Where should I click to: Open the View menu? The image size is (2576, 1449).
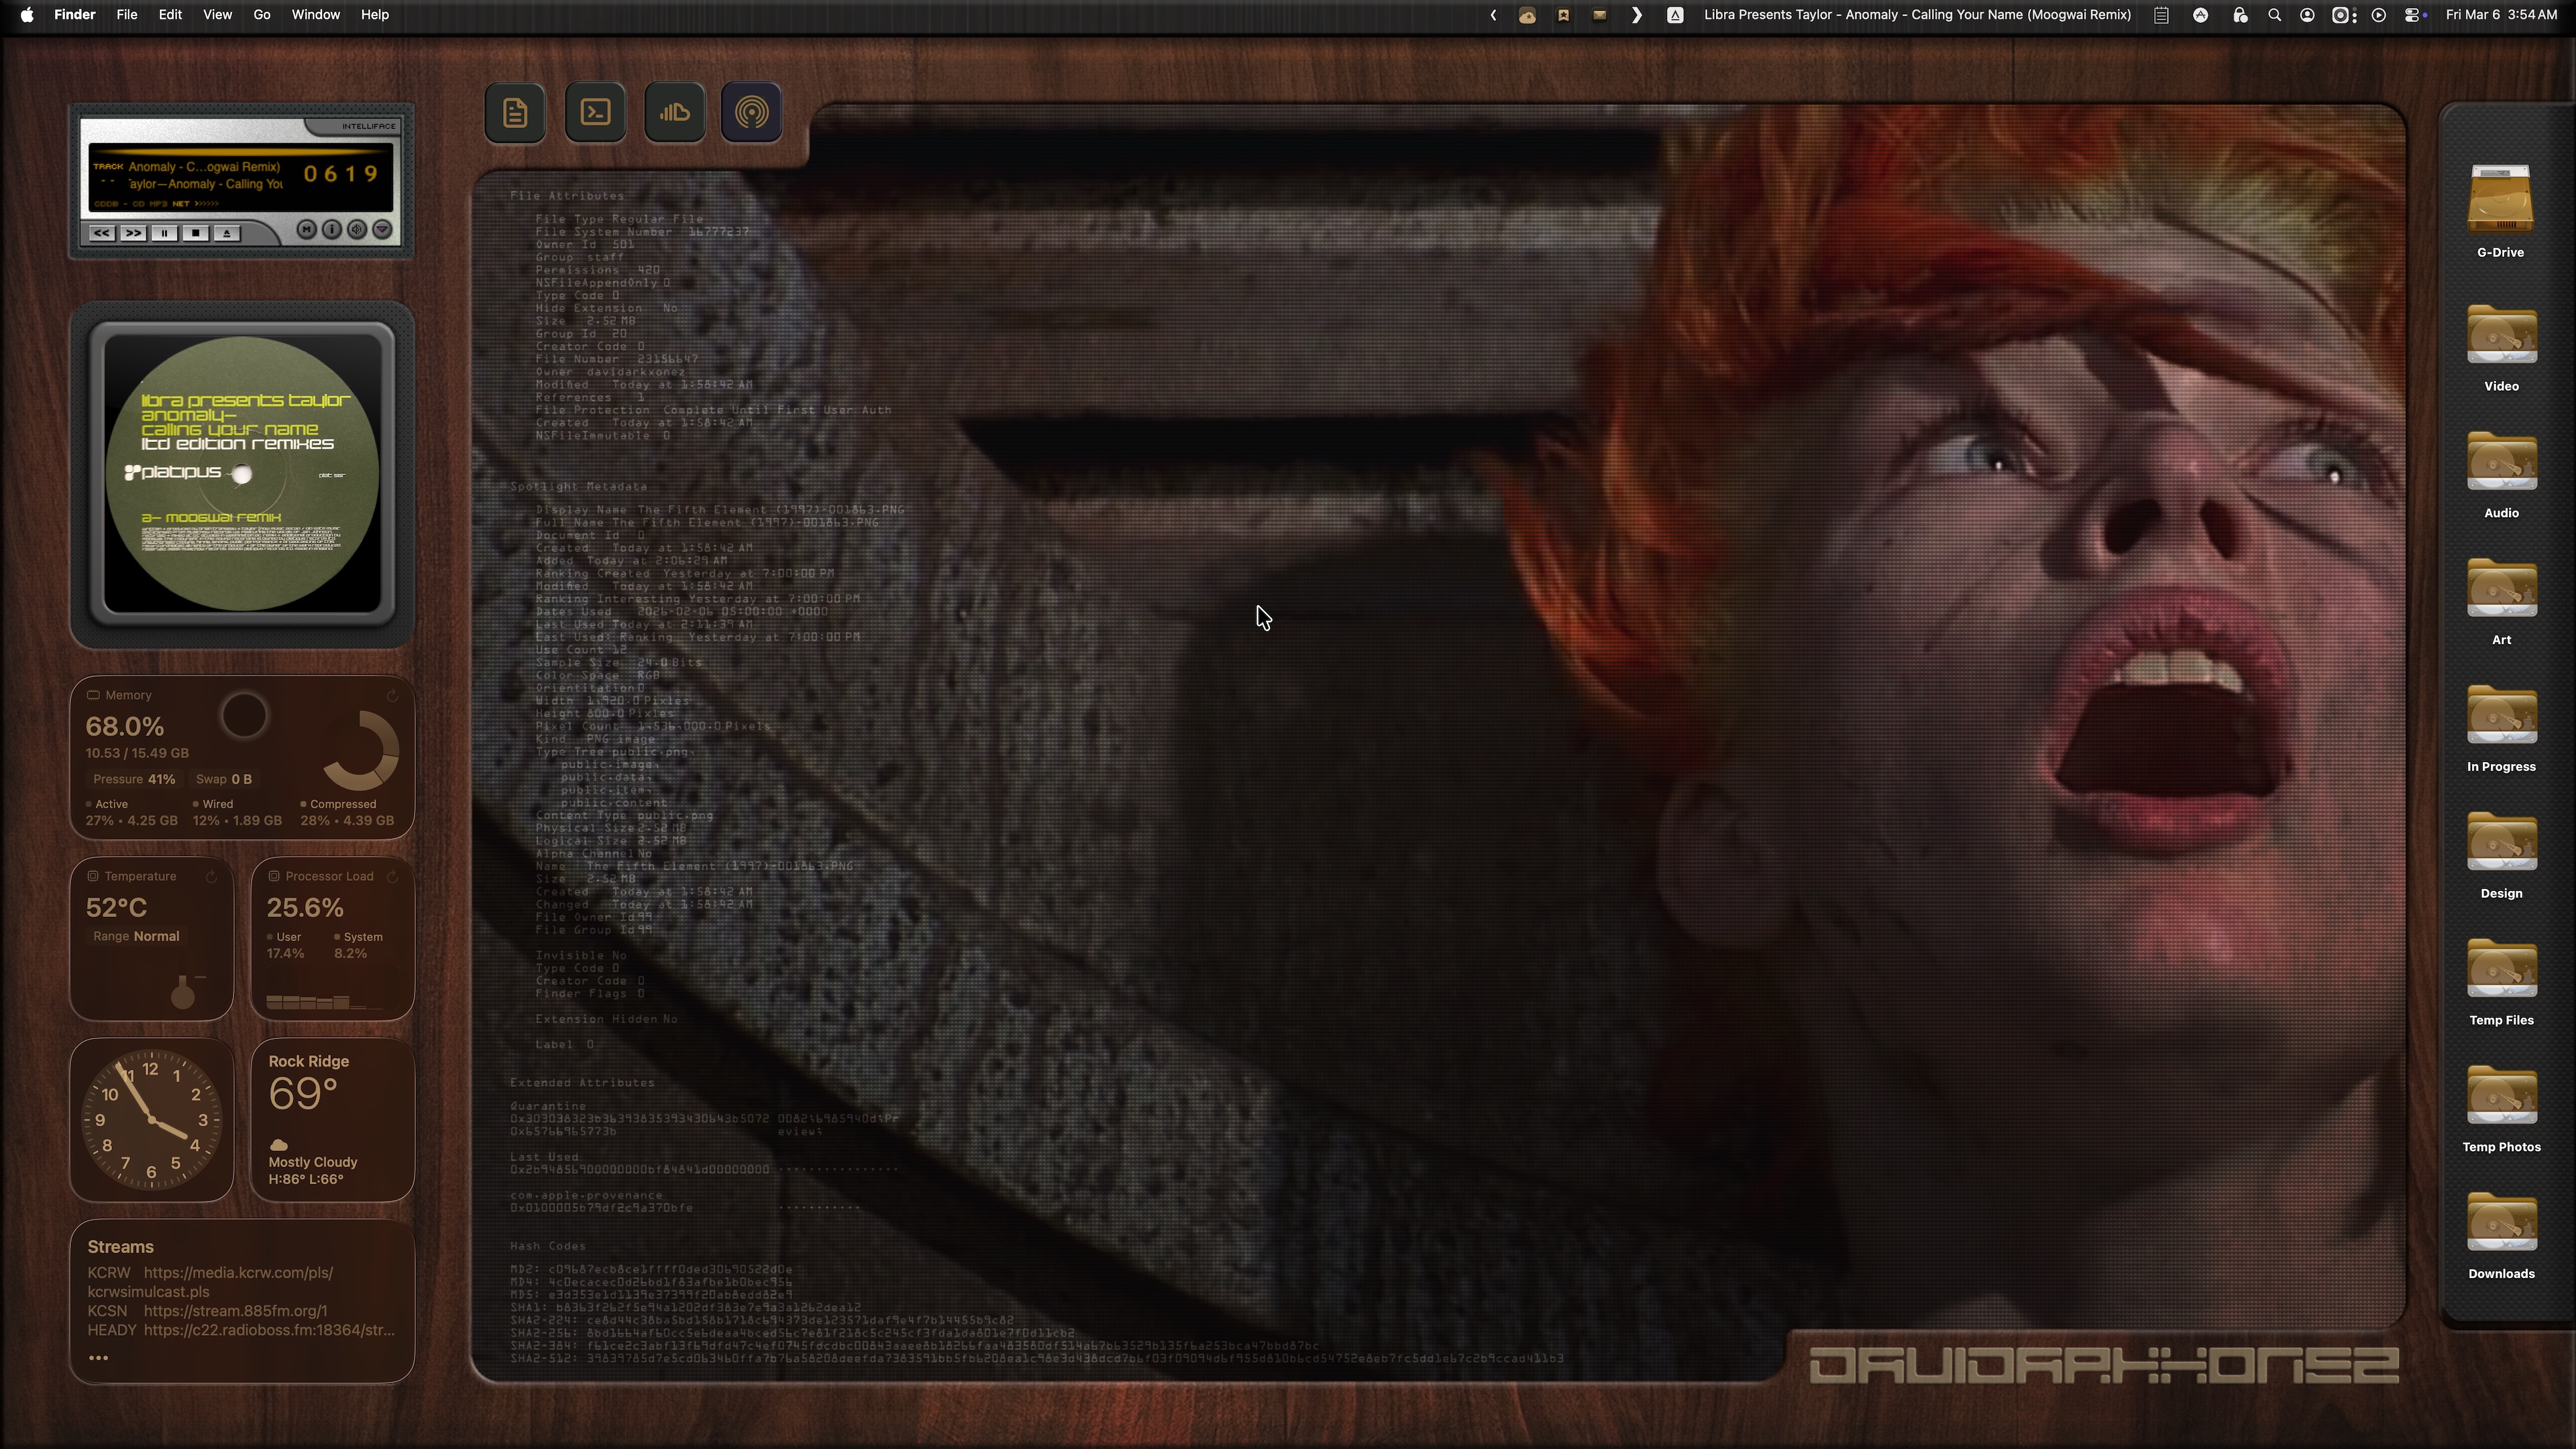point(217,15)
